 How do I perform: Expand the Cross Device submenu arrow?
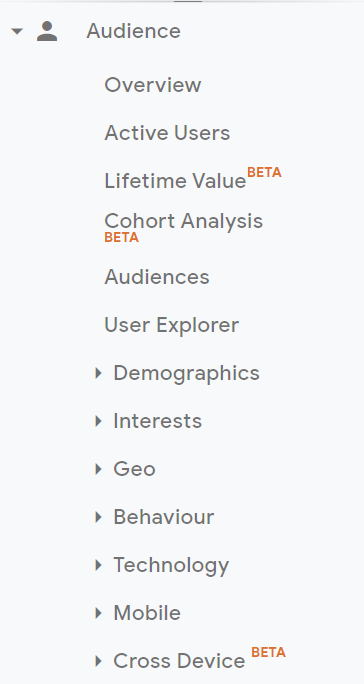[98, 661]
